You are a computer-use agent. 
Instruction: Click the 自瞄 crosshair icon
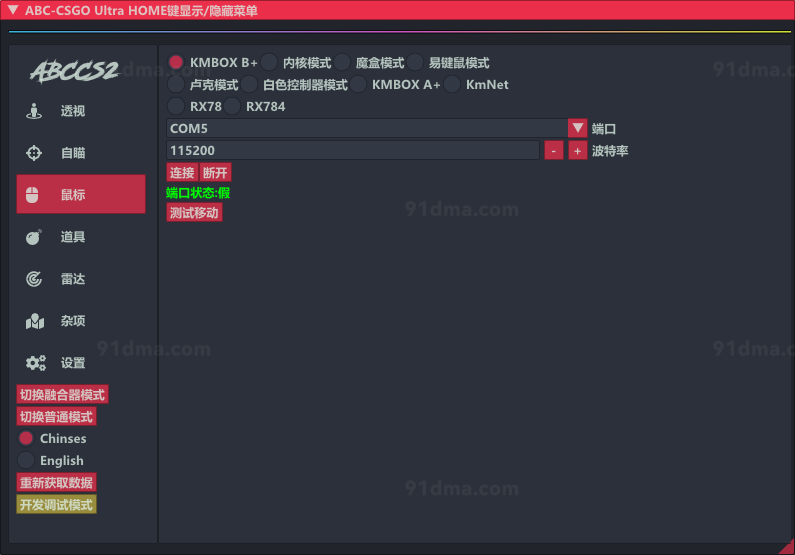(x=35, y=153)
